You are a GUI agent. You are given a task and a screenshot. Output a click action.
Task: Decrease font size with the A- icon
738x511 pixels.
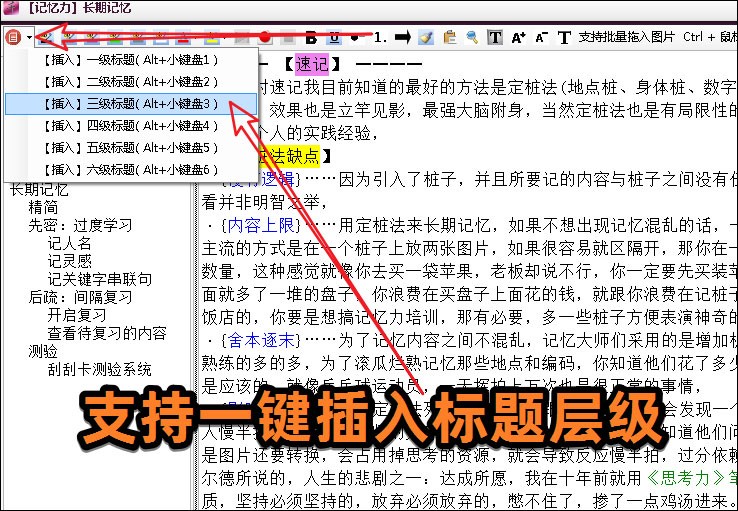(x=541, y=37)
